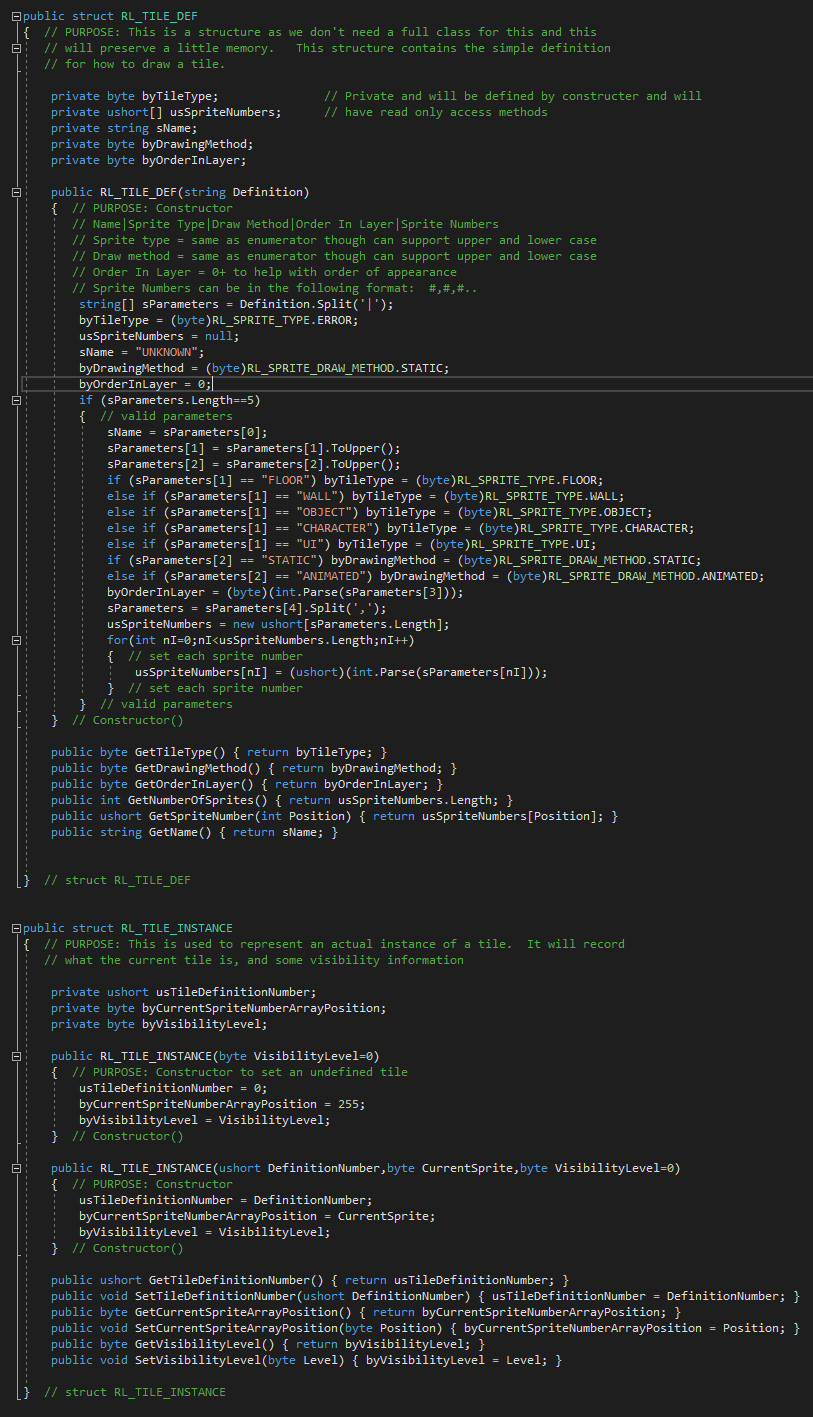Viewport: 813px width, 1417px height.
Task: Click the sParameters[1].ToUpper() line
Action: coord(254,448)
